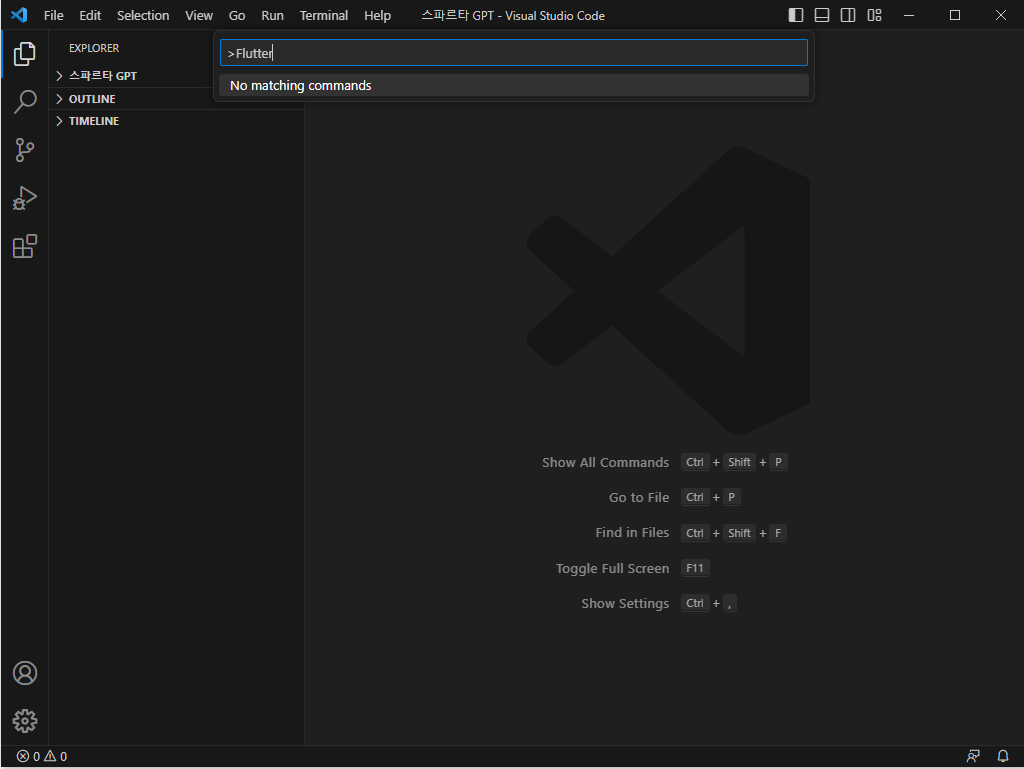The height and width of the screenshot is (769, 1024).
Task: Open the notifications bell icon
Action: point(1002,756)
